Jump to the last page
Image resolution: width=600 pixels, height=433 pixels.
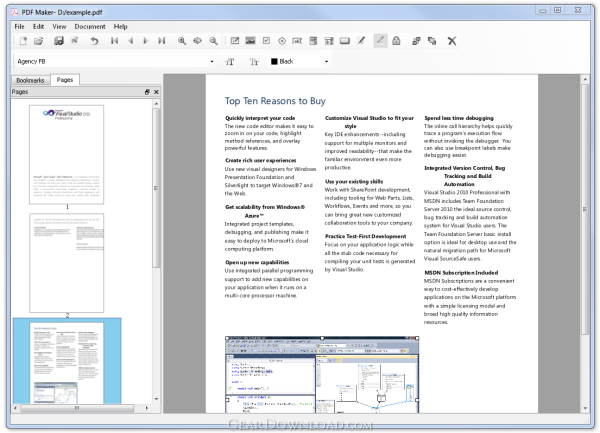pos(162,41)
